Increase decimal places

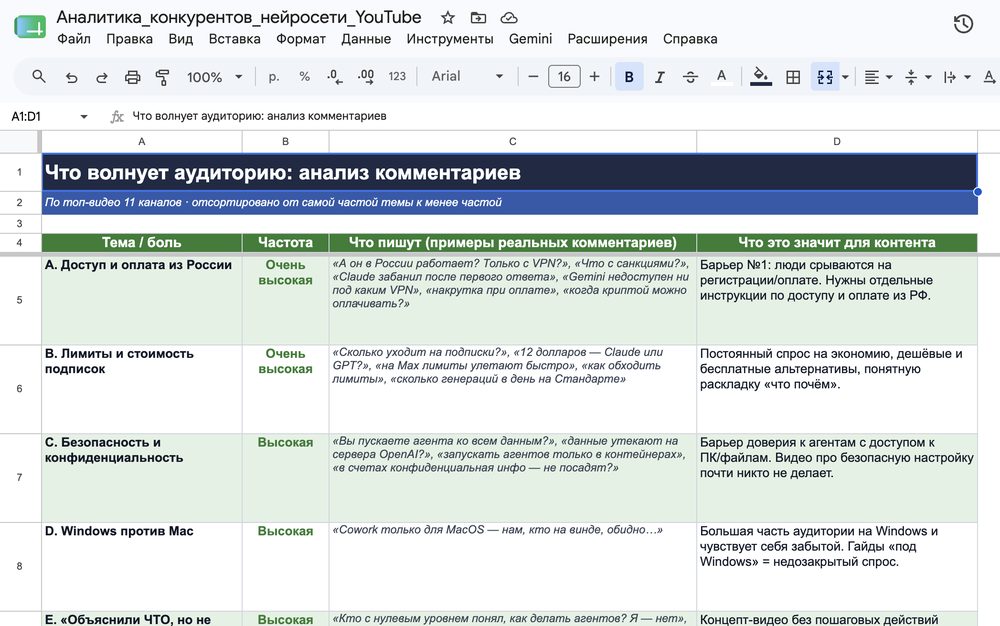pos(366,77)
